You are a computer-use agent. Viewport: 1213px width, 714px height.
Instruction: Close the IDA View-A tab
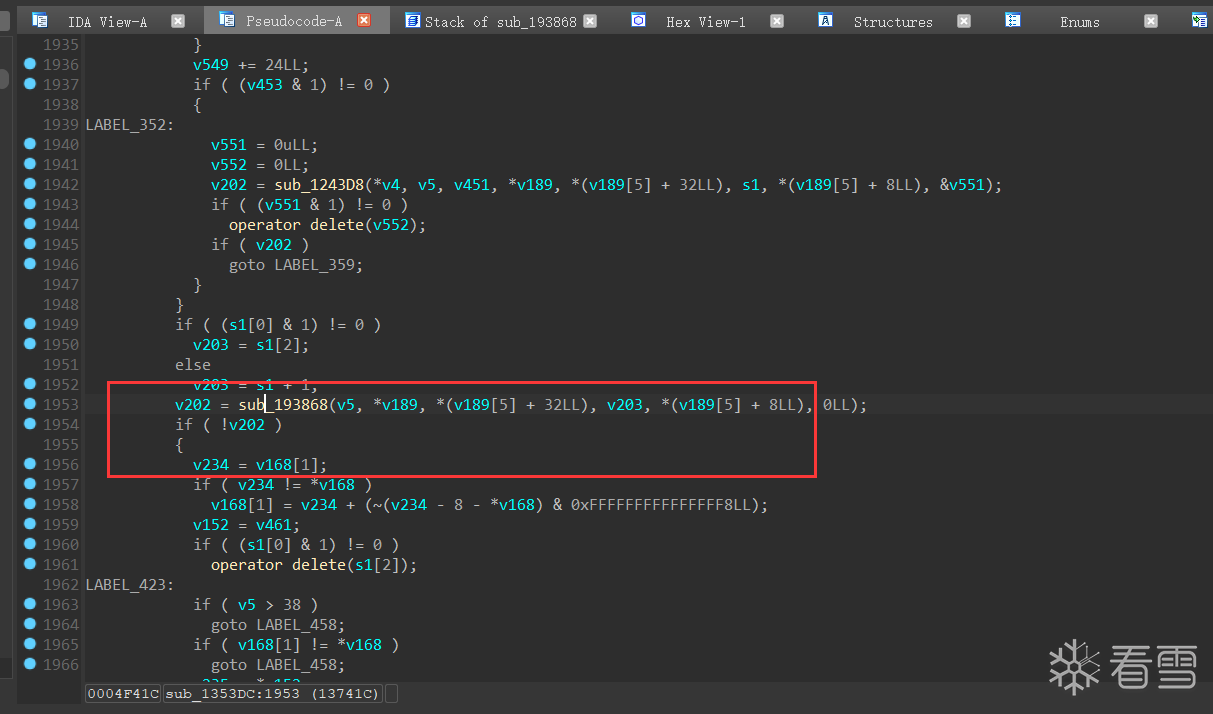point(178,21)
